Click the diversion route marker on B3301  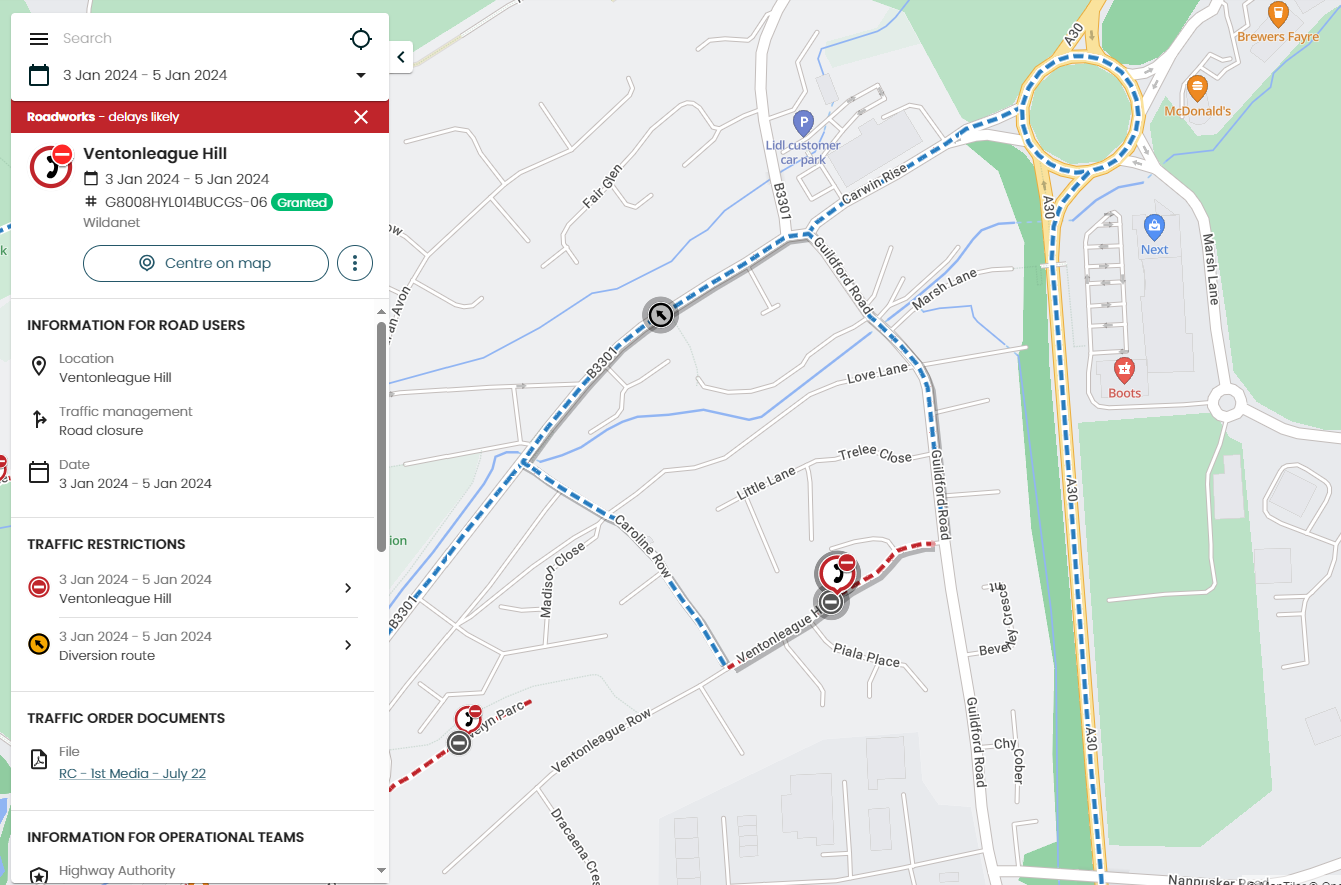(x=659, y=316)
